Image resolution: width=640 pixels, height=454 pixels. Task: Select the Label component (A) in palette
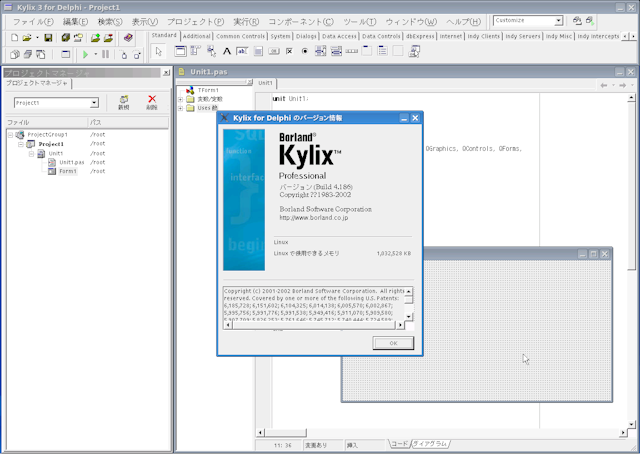click(227, 51)
